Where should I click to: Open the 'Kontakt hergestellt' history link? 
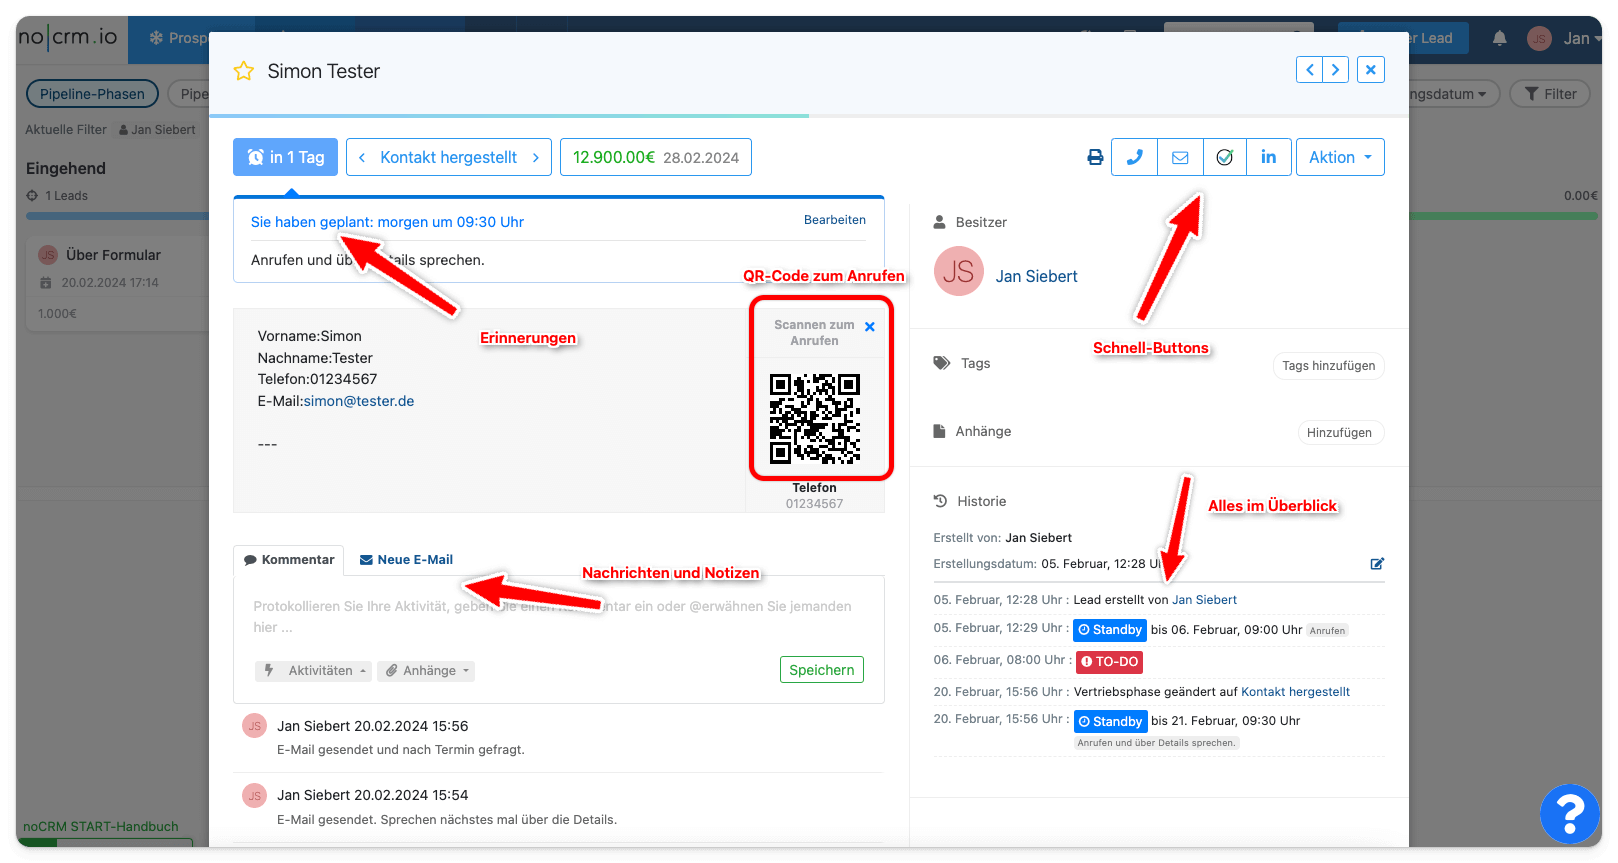(x=1295, y=692)
